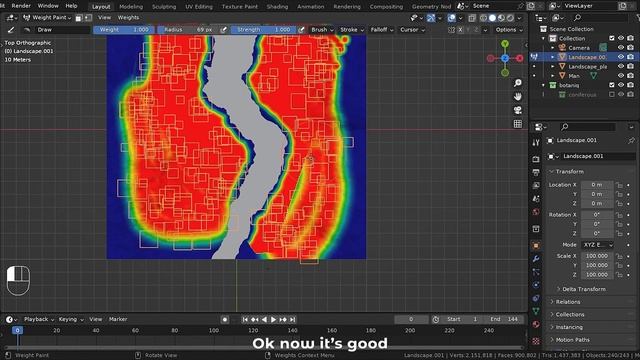Hide Camera with its eye icon
The height and width of the screenshot is (360, 640).
coord(621,48)
